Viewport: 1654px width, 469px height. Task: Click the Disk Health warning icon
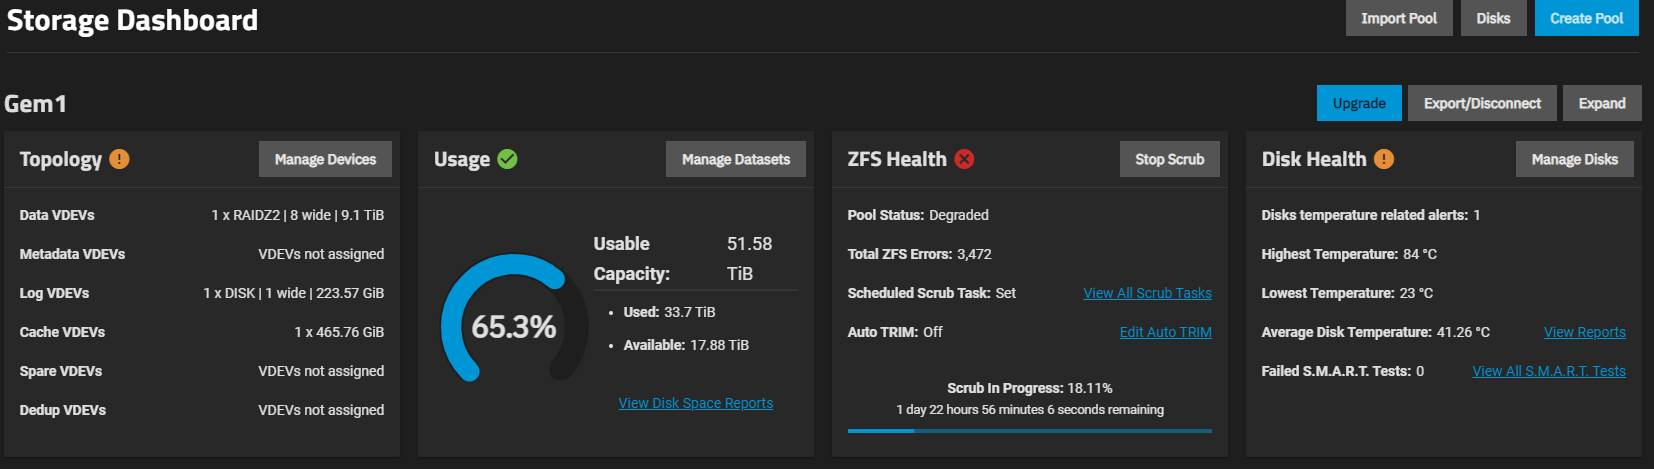[1384, 159]
